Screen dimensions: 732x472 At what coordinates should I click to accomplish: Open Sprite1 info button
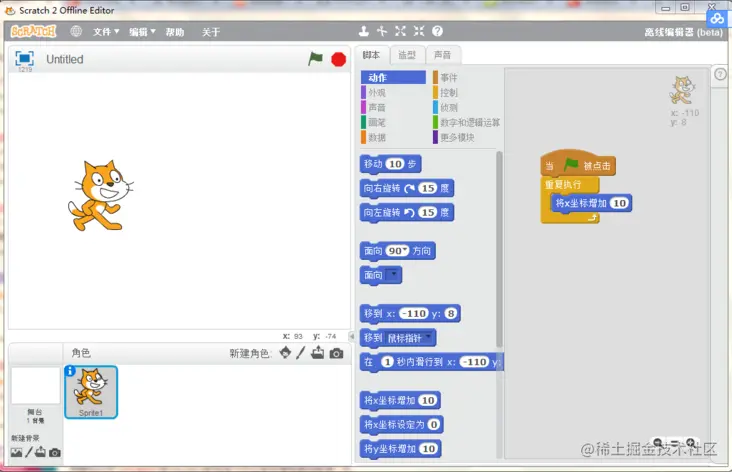[70, 371]
